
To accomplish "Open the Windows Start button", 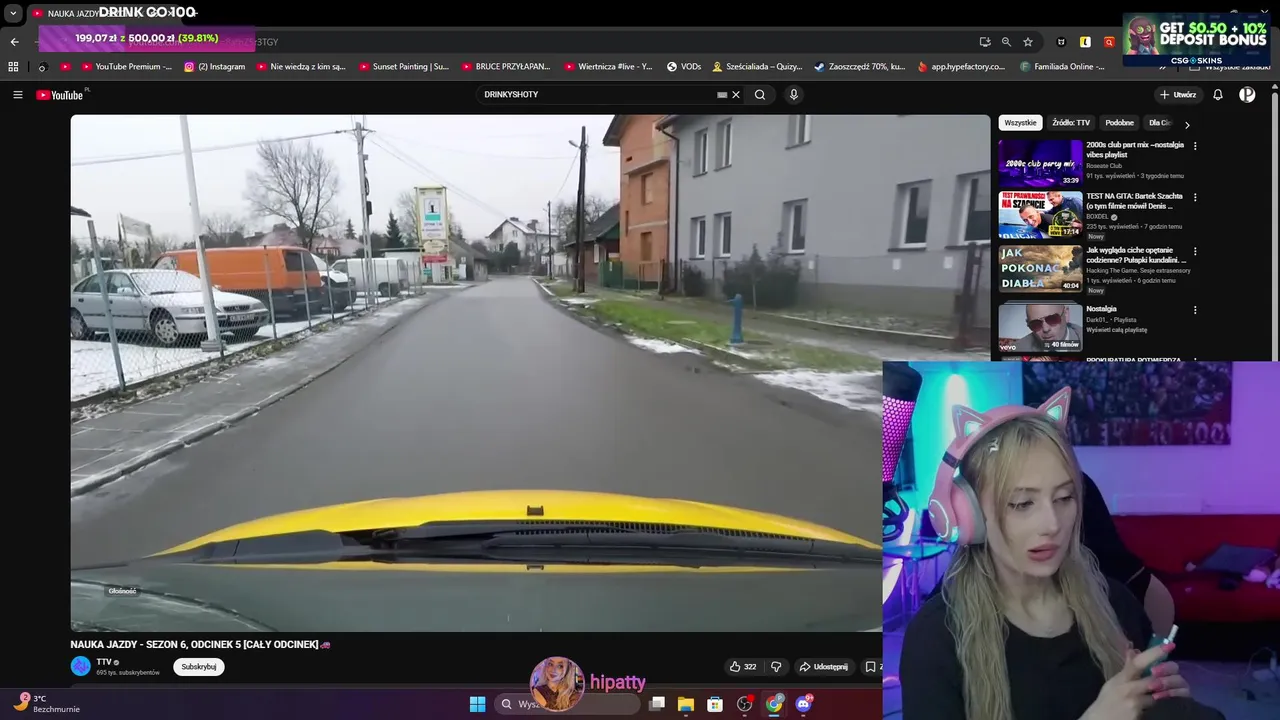I will [x=477, y=704].
